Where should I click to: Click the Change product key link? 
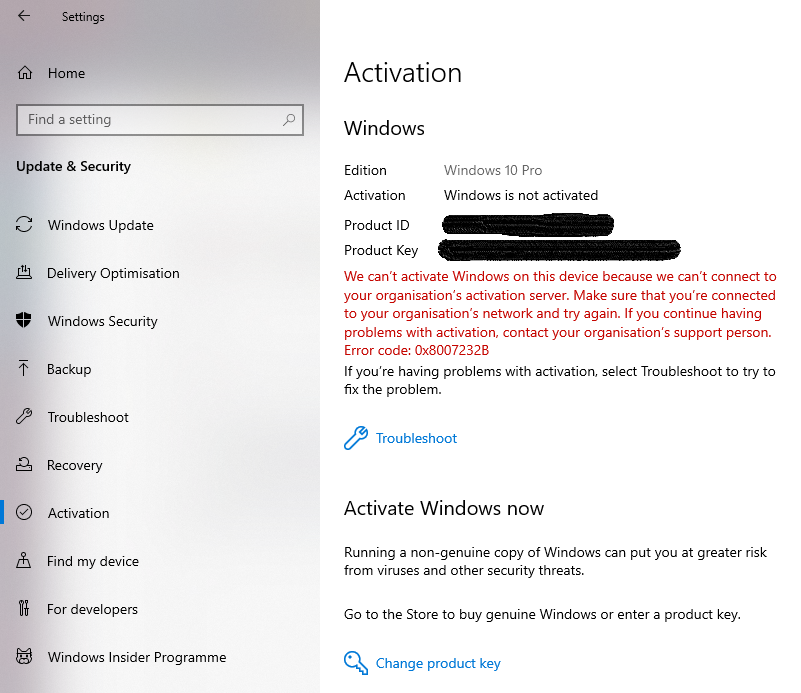coord(438,663)
